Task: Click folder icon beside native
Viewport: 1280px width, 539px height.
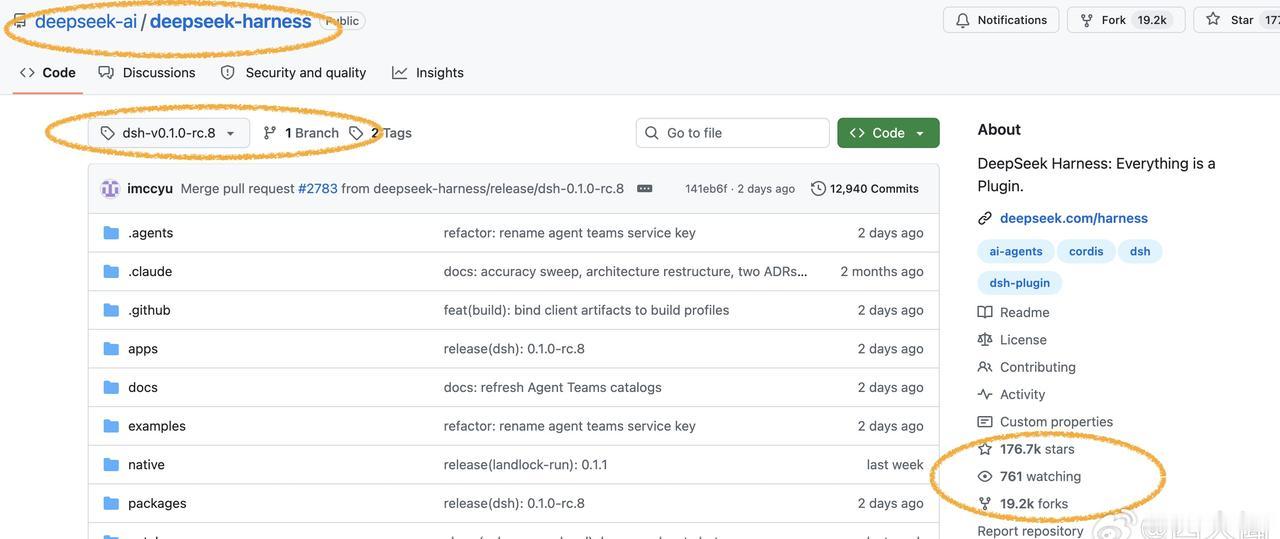Action: point(111,464)
